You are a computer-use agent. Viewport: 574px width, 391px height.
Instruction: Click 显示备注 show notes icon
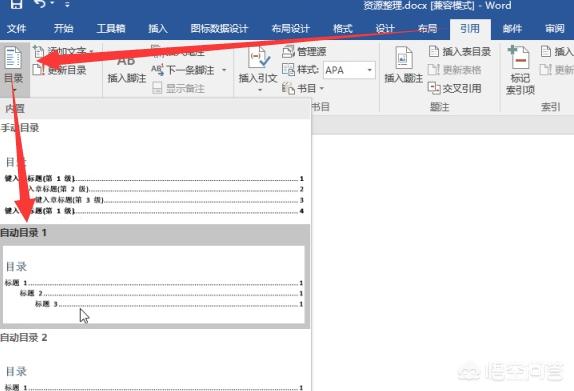[x=157, y=88]
